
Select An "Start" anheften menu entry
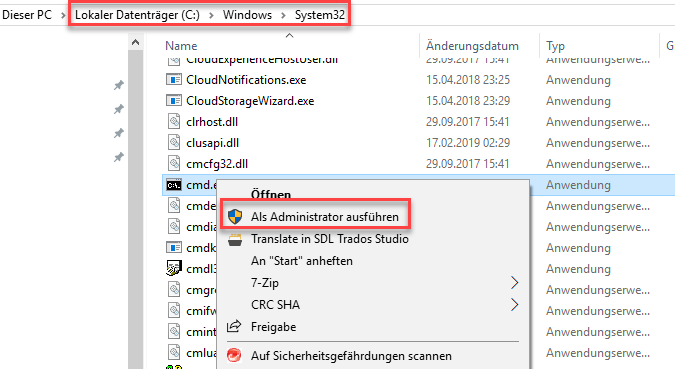pyautogui.click(x=302, y=261)
